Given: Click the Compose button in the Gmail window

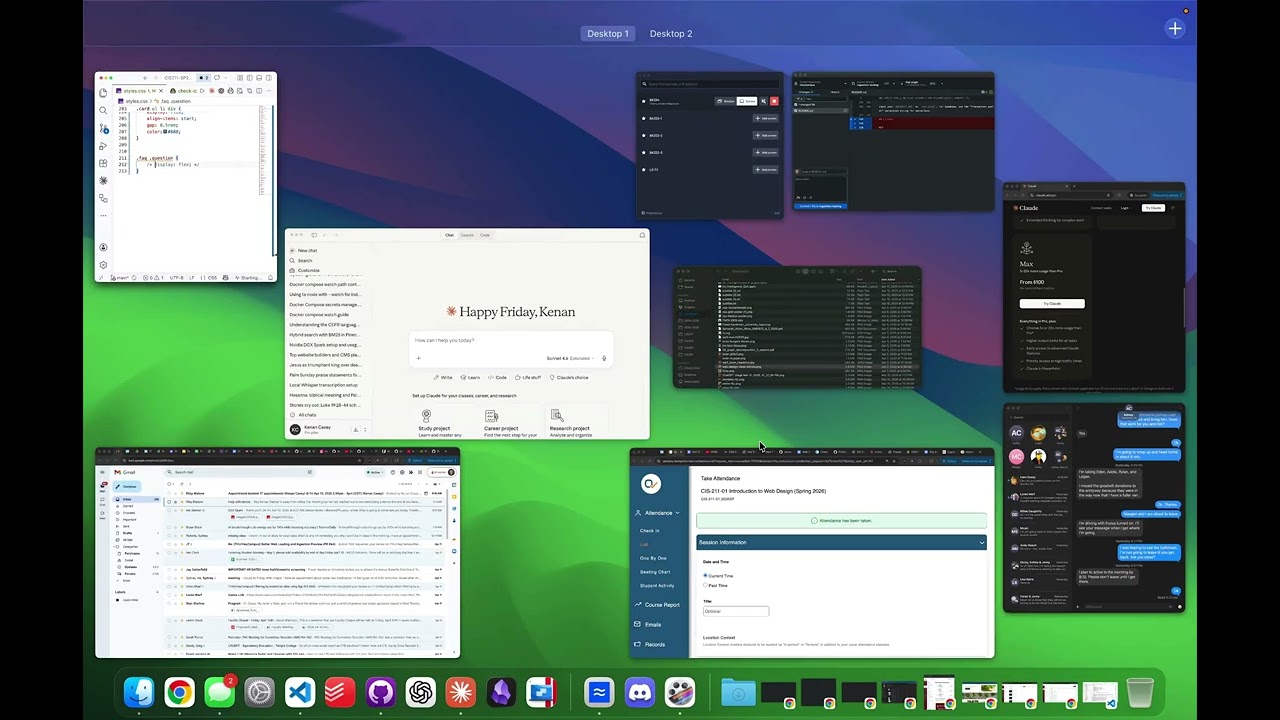Looking at the screenshot, I should click(127, 486).
